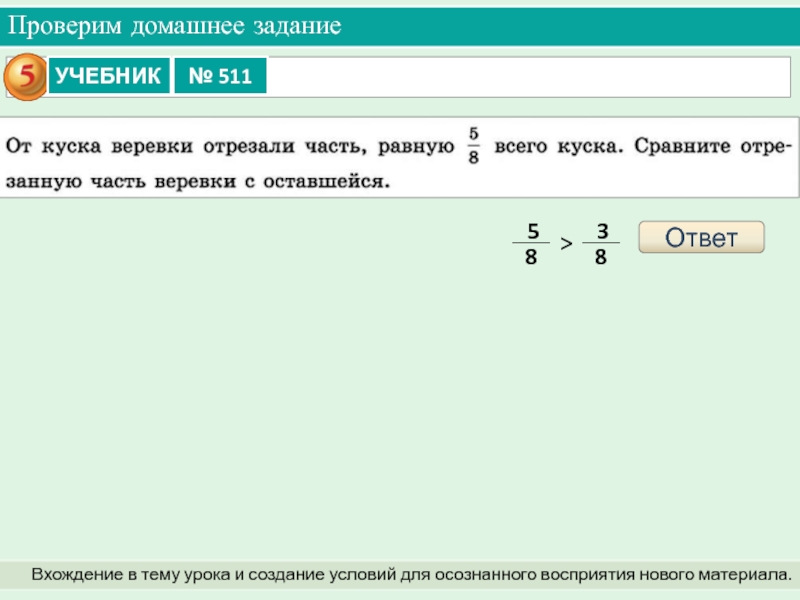Click the 5/8 fraction inside the problem text
Image resolution: width=800 pixels, height=600 pixels.
point(473,145)
